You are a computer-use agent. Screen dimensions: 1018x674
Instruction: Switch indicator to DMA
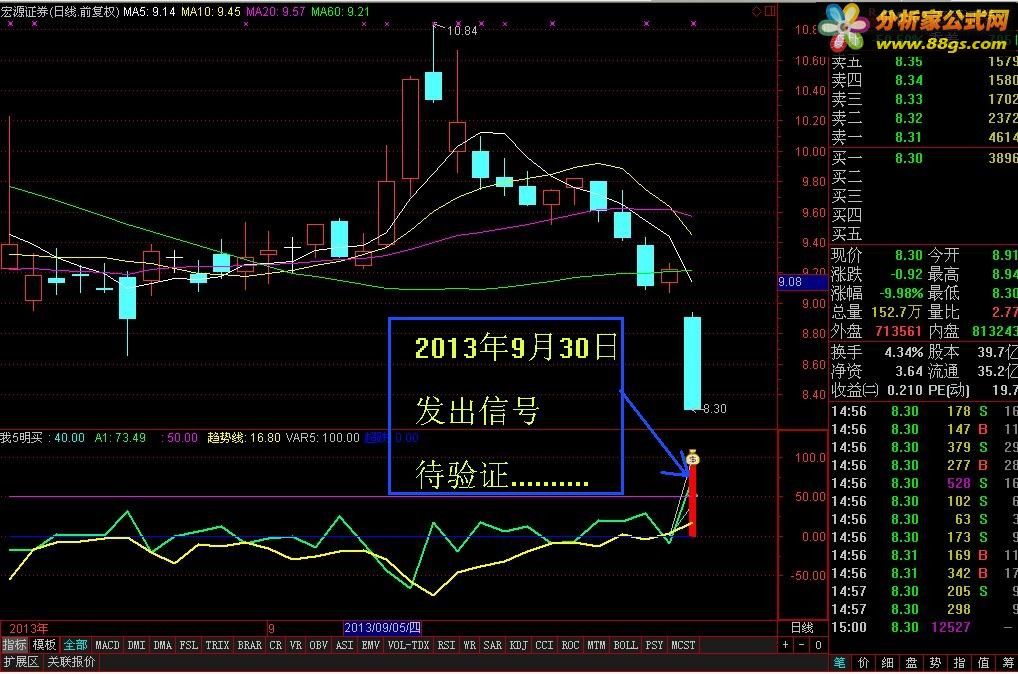coord(162,645)
